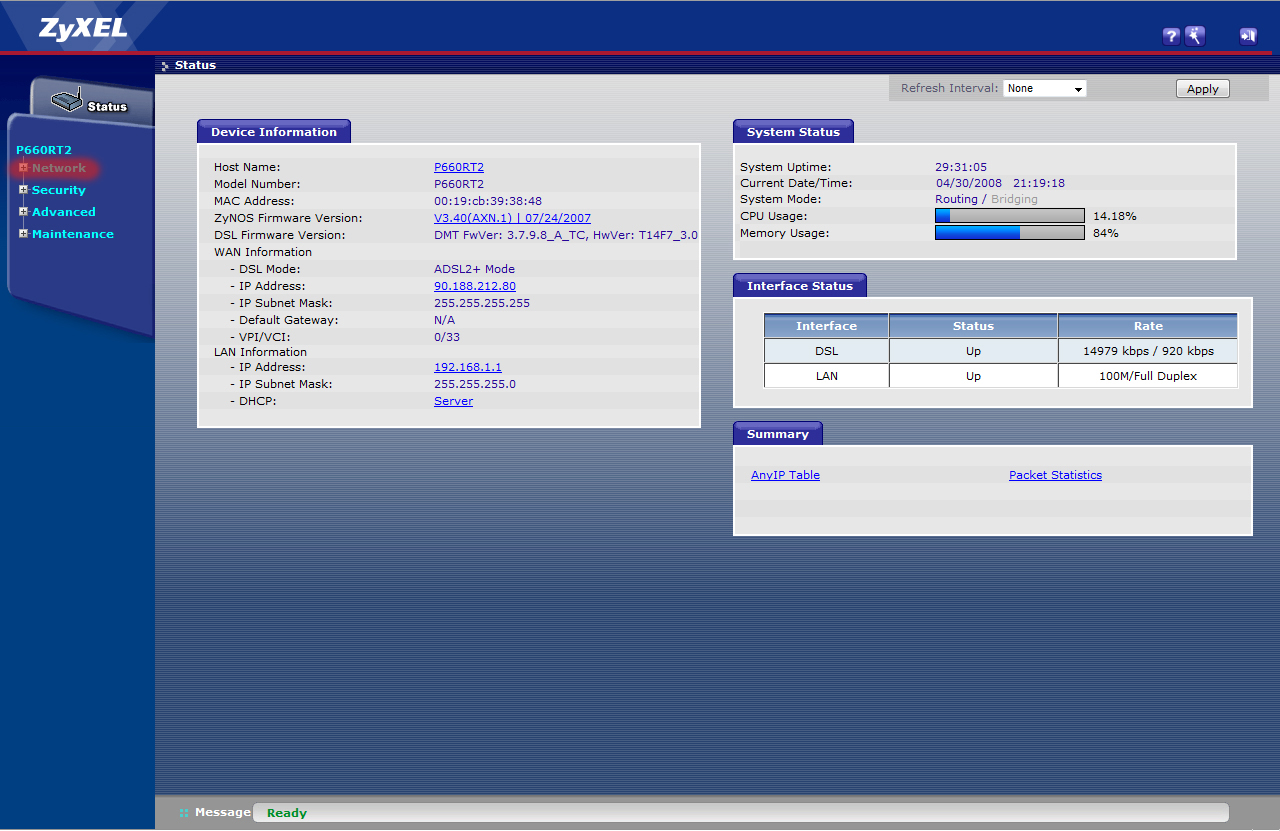Viewport: 1280px width, 831px height.
Task: Open the V3.40(AXN.1) firmware version link
Action: pos(512,218)
